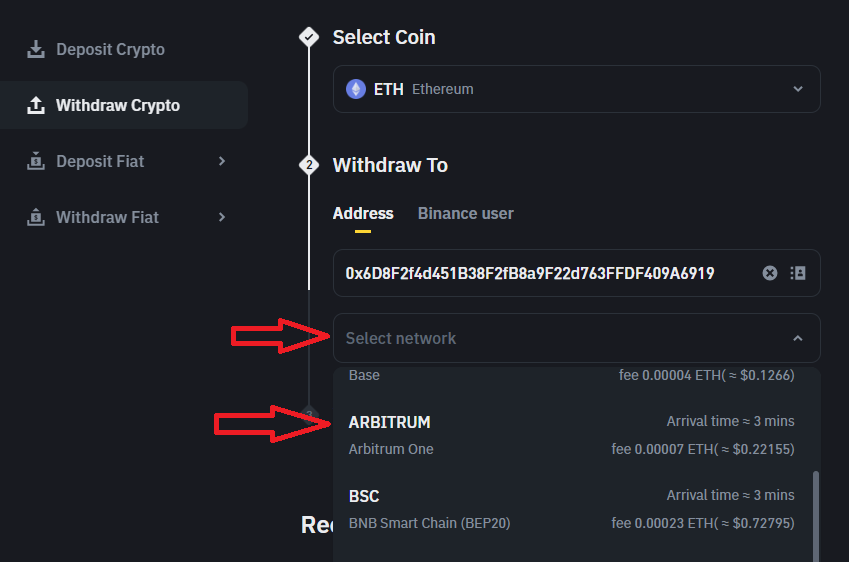849x562 pixels.
Task: Click the Deposit Fiat icon in sidebar
Action: pyautogui.click(x=36, y=161)
